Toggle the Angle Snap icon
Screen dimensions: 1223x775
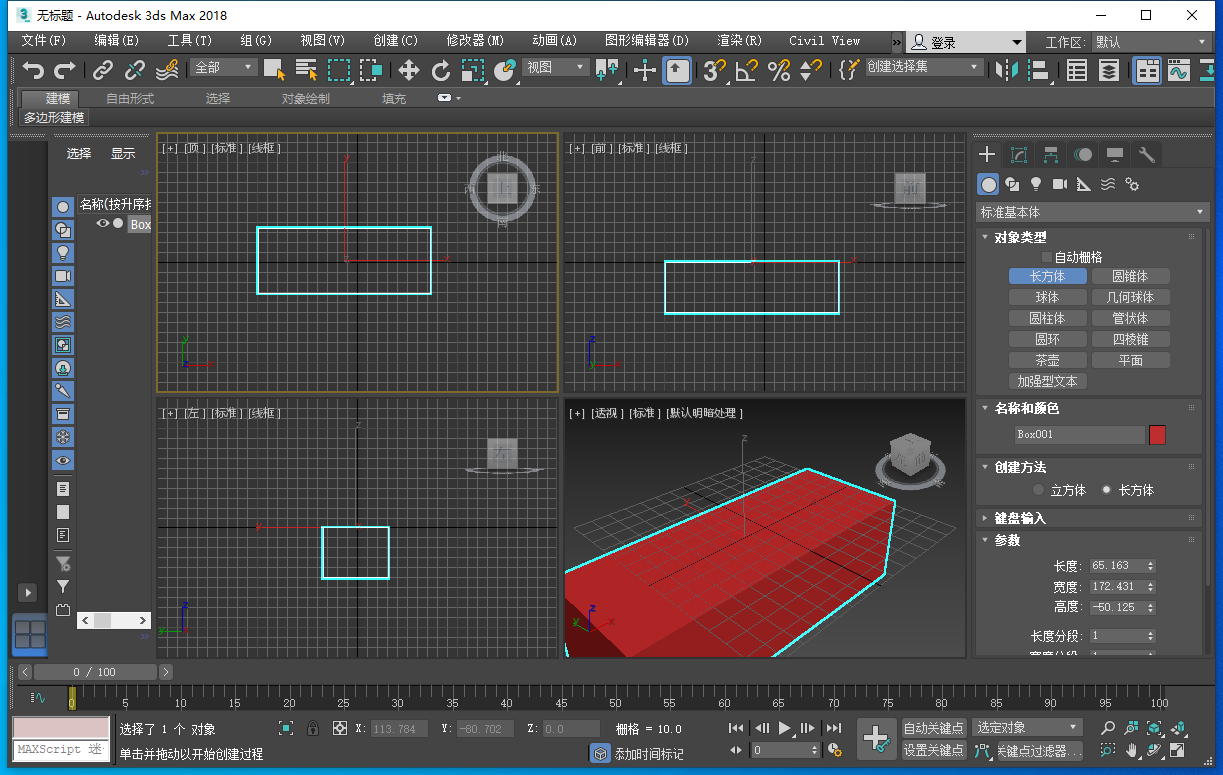746,69
